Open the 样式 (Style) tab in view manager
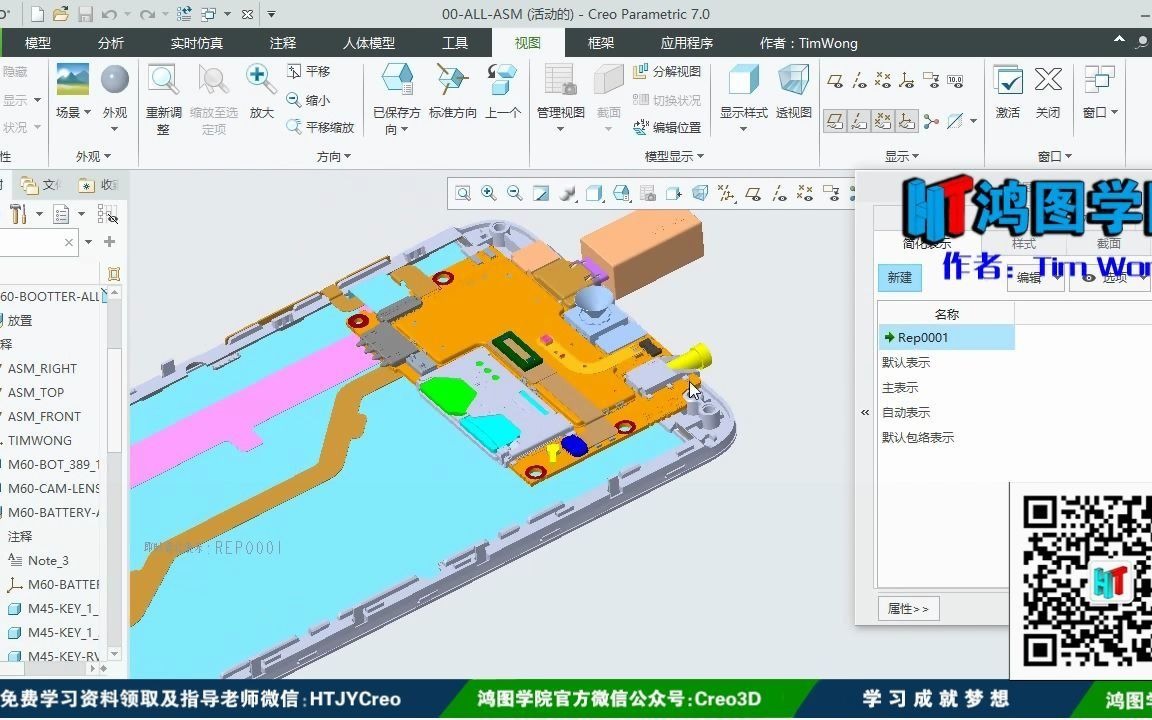This screenshot has width=1152, height=720. coord(1023,243)
